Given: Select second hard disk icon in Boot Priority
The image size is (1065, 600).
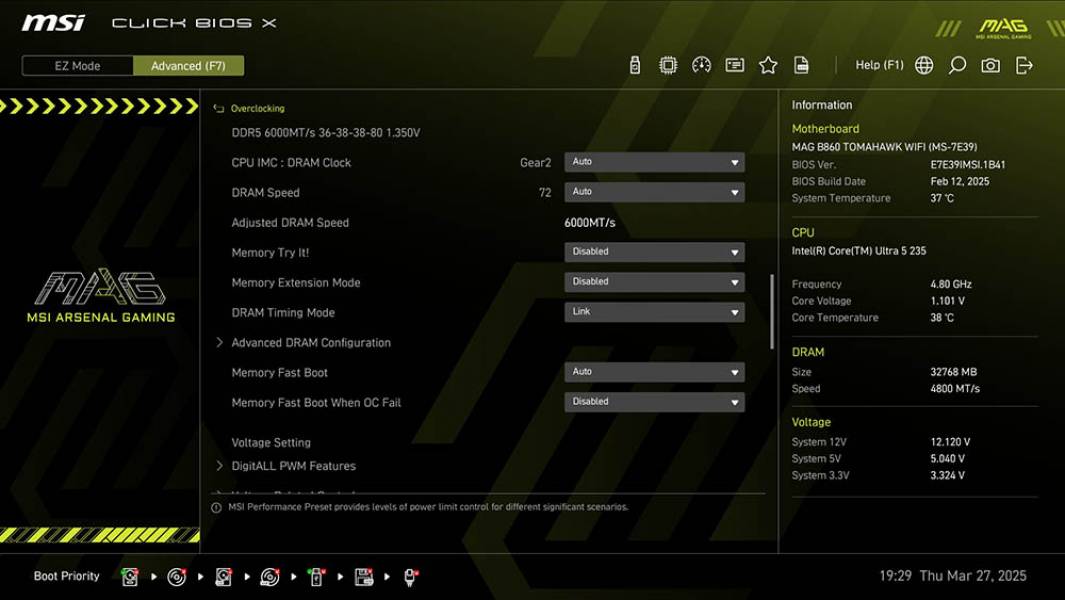Looking at the screenshot, I should tap(223, 577).
